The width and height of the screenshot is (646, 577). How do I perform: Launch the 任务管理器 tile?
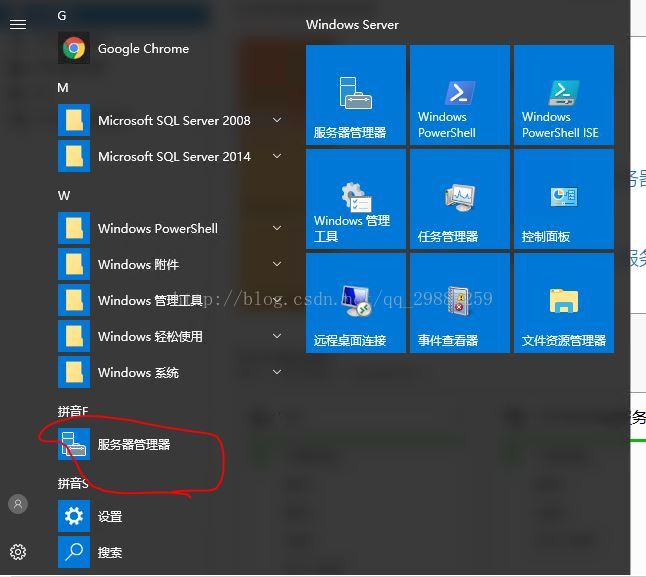click(459, 199)
